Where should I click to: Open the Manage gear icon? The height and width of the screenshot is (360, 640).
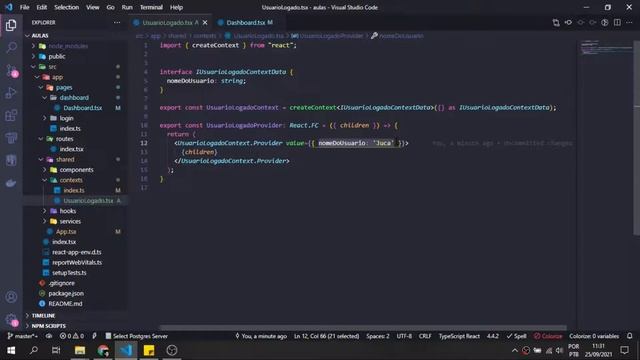click(x=11, y=320)
